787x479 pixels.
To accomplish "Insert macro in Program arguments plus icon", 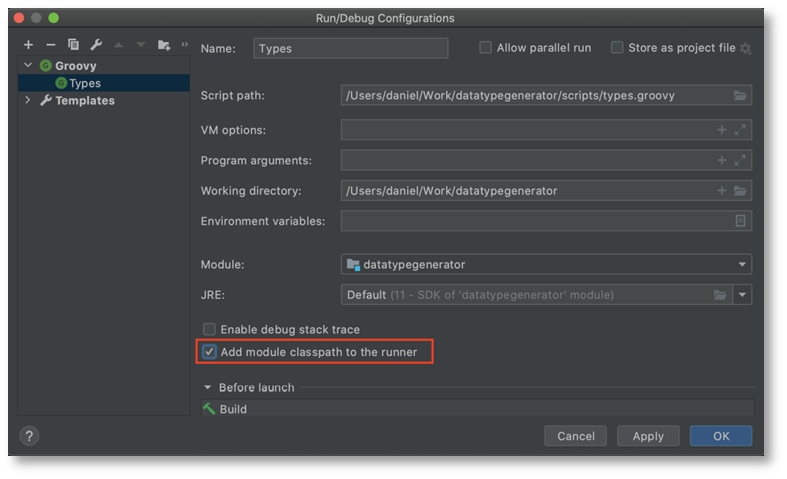I will (x=722, y=160).
